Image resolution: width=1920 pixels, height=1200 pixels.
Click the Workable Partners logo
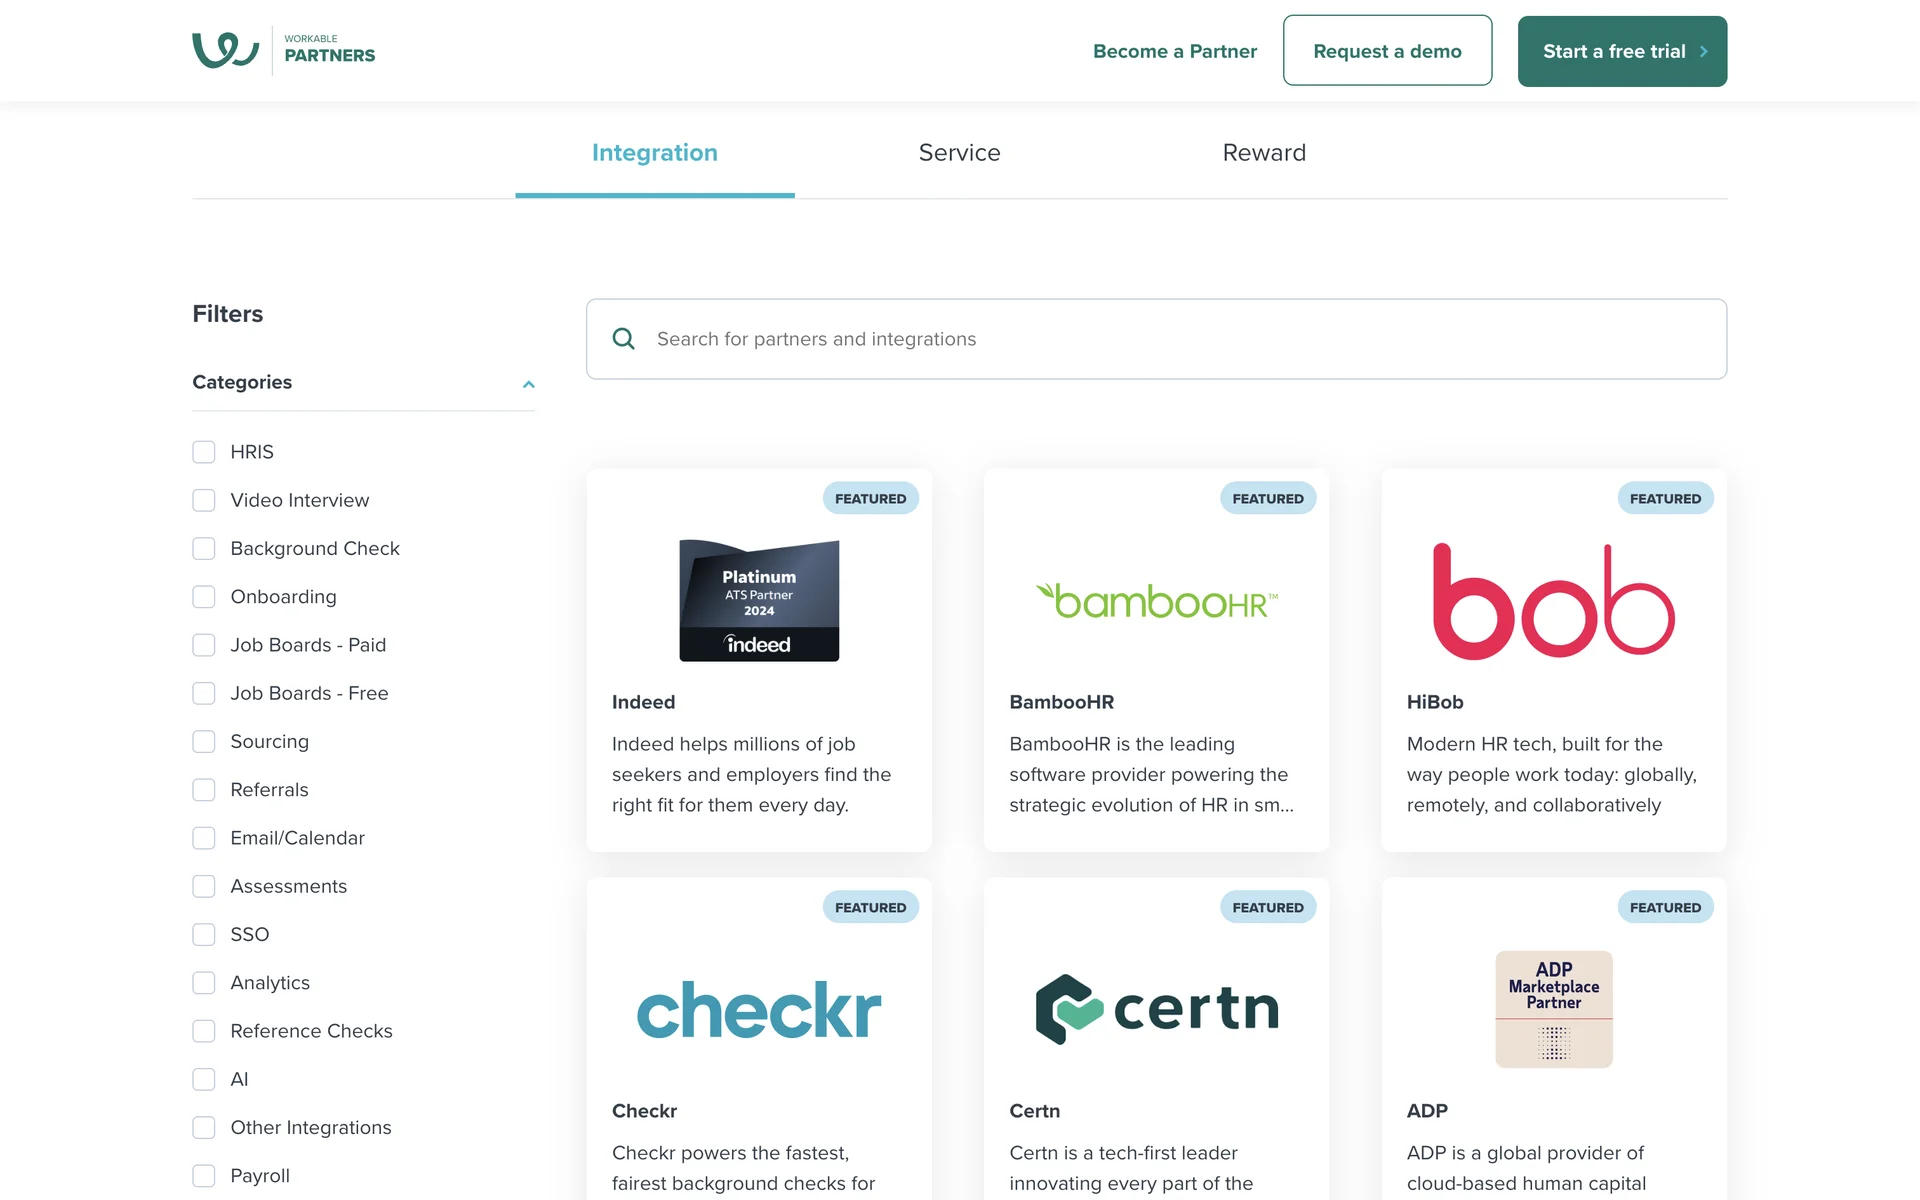tap(283, 50)
